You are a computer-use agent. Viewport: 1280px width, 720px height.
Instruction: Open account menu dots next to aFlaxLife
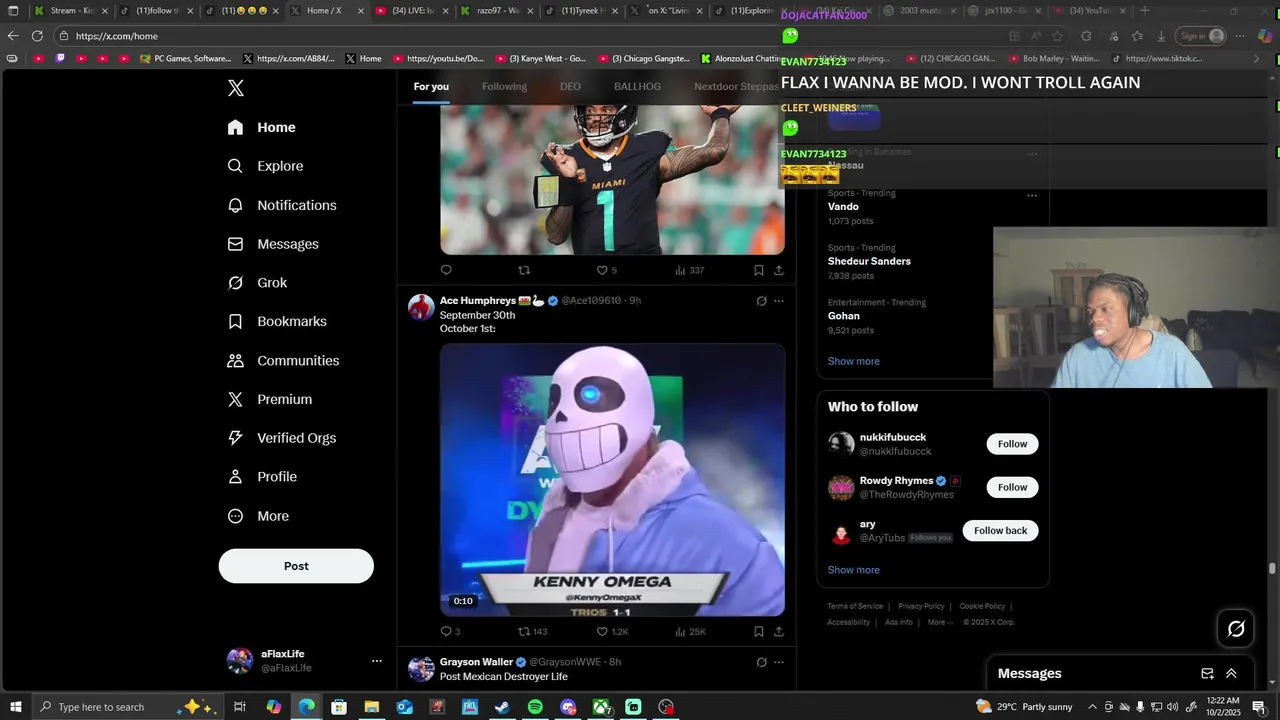[x=377, y=661]
